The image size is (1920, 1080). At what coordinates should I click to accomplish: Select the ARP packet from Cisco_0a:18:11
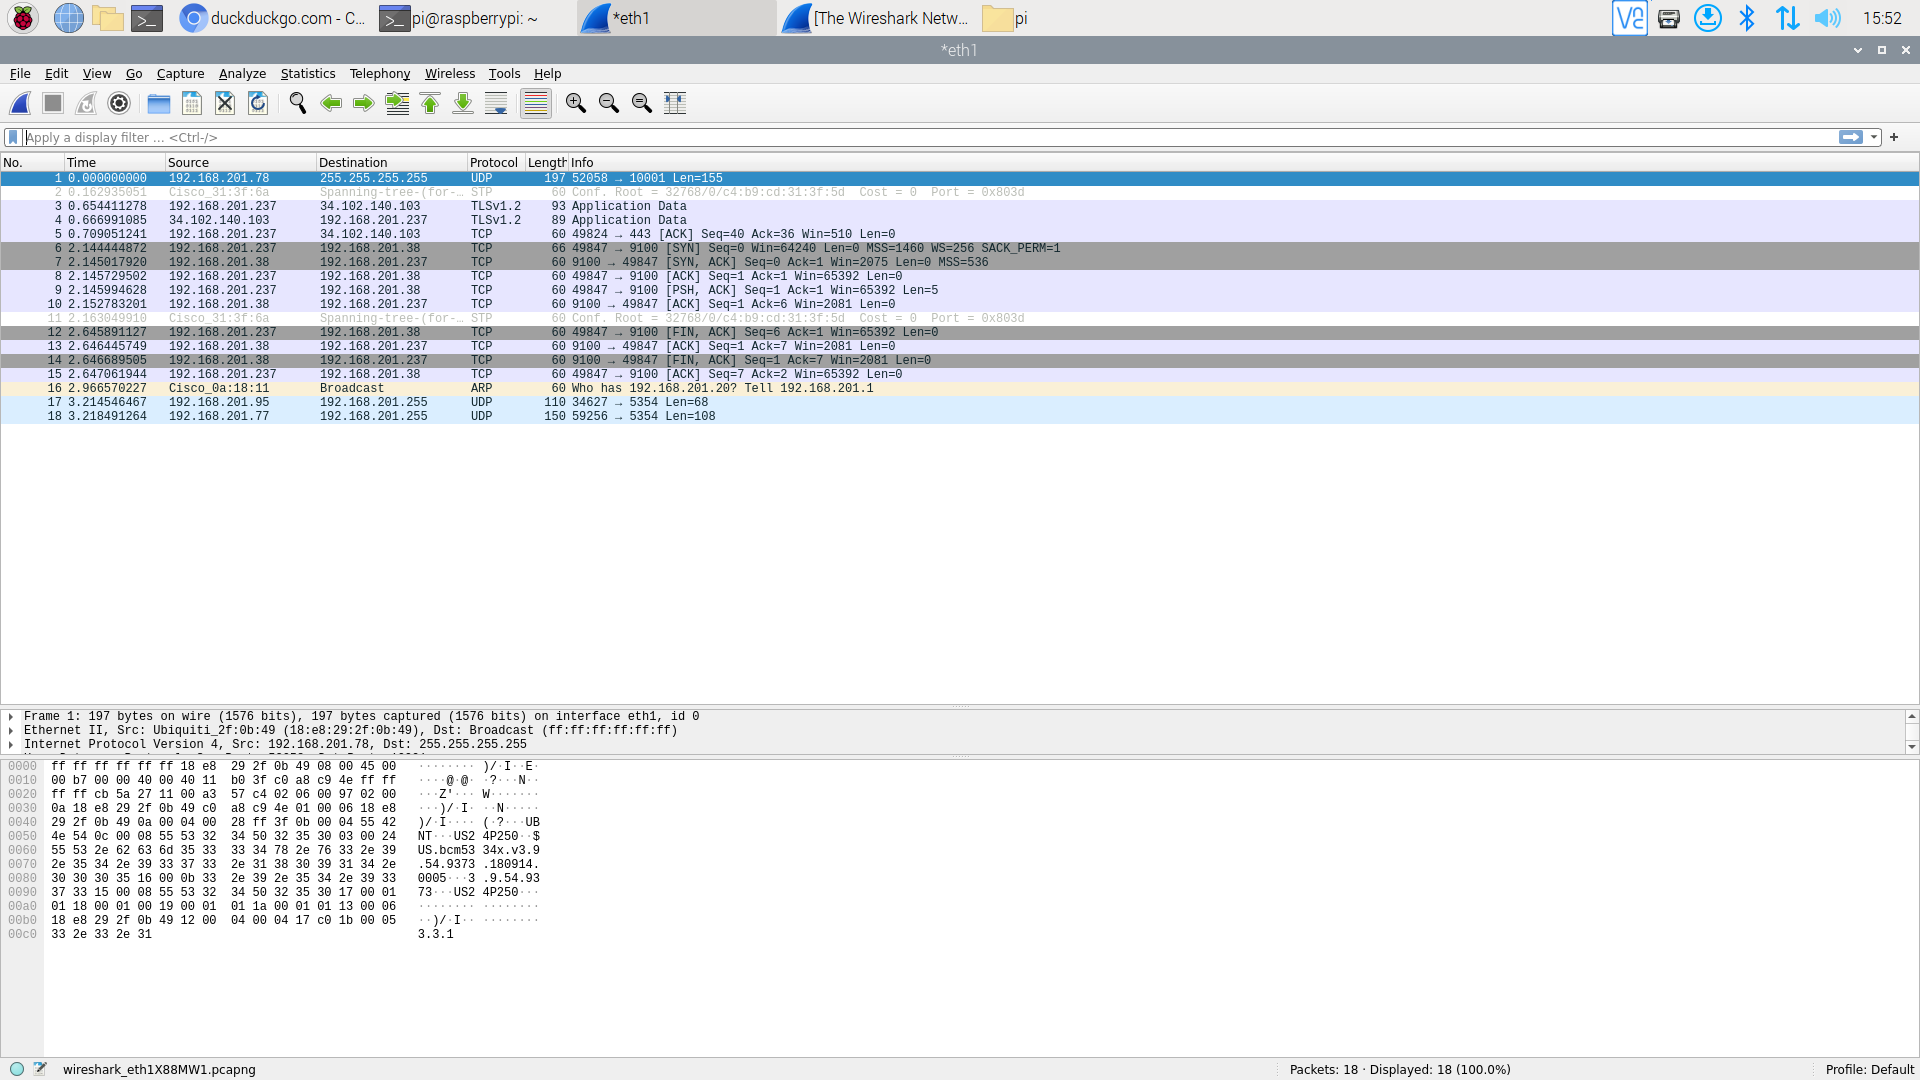960,388
